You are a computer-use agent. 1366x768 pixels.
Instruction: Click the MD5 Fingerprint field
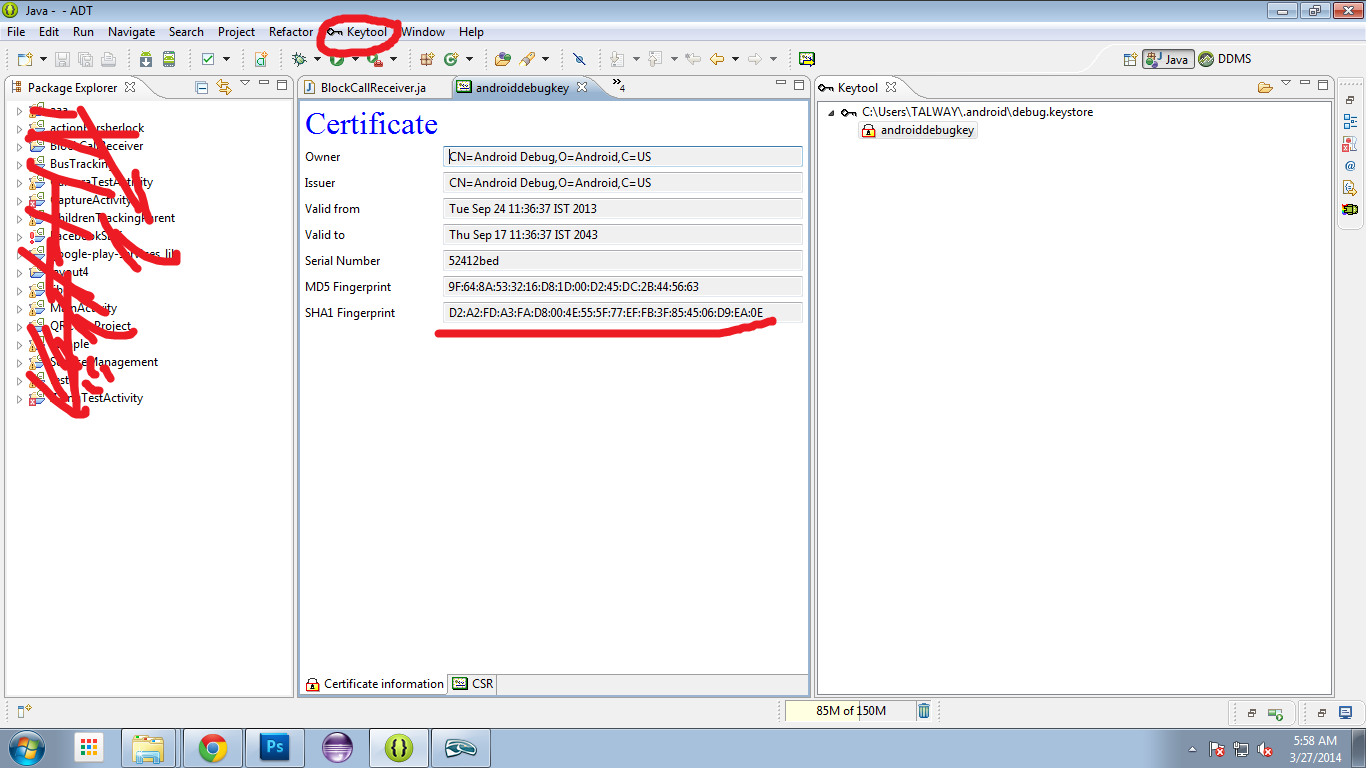(623, 287)
